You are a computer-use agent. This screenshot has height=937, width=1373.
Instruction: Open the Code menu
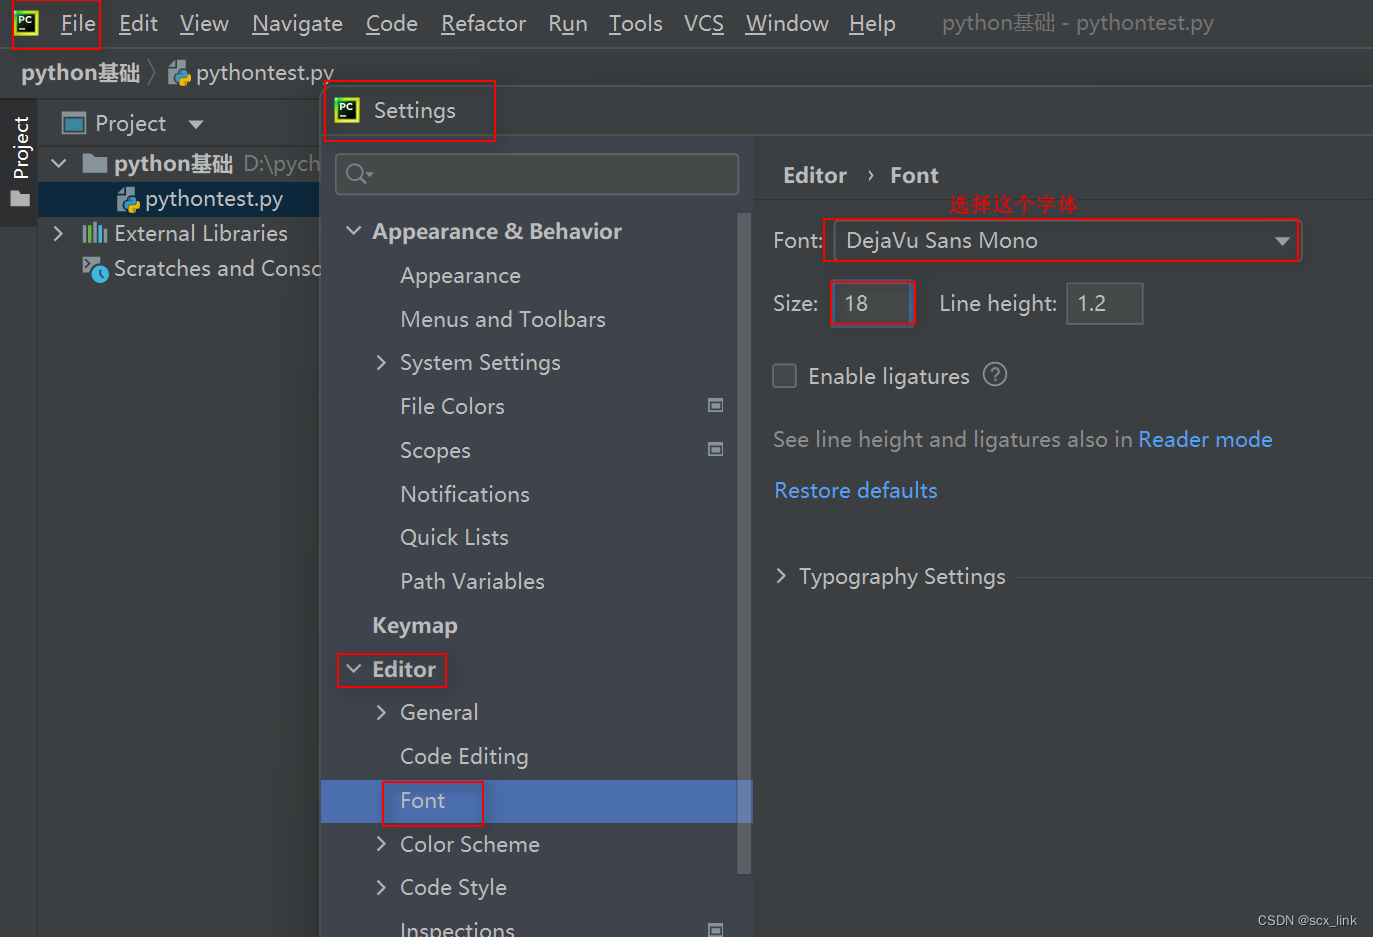(x=391, y=23)
